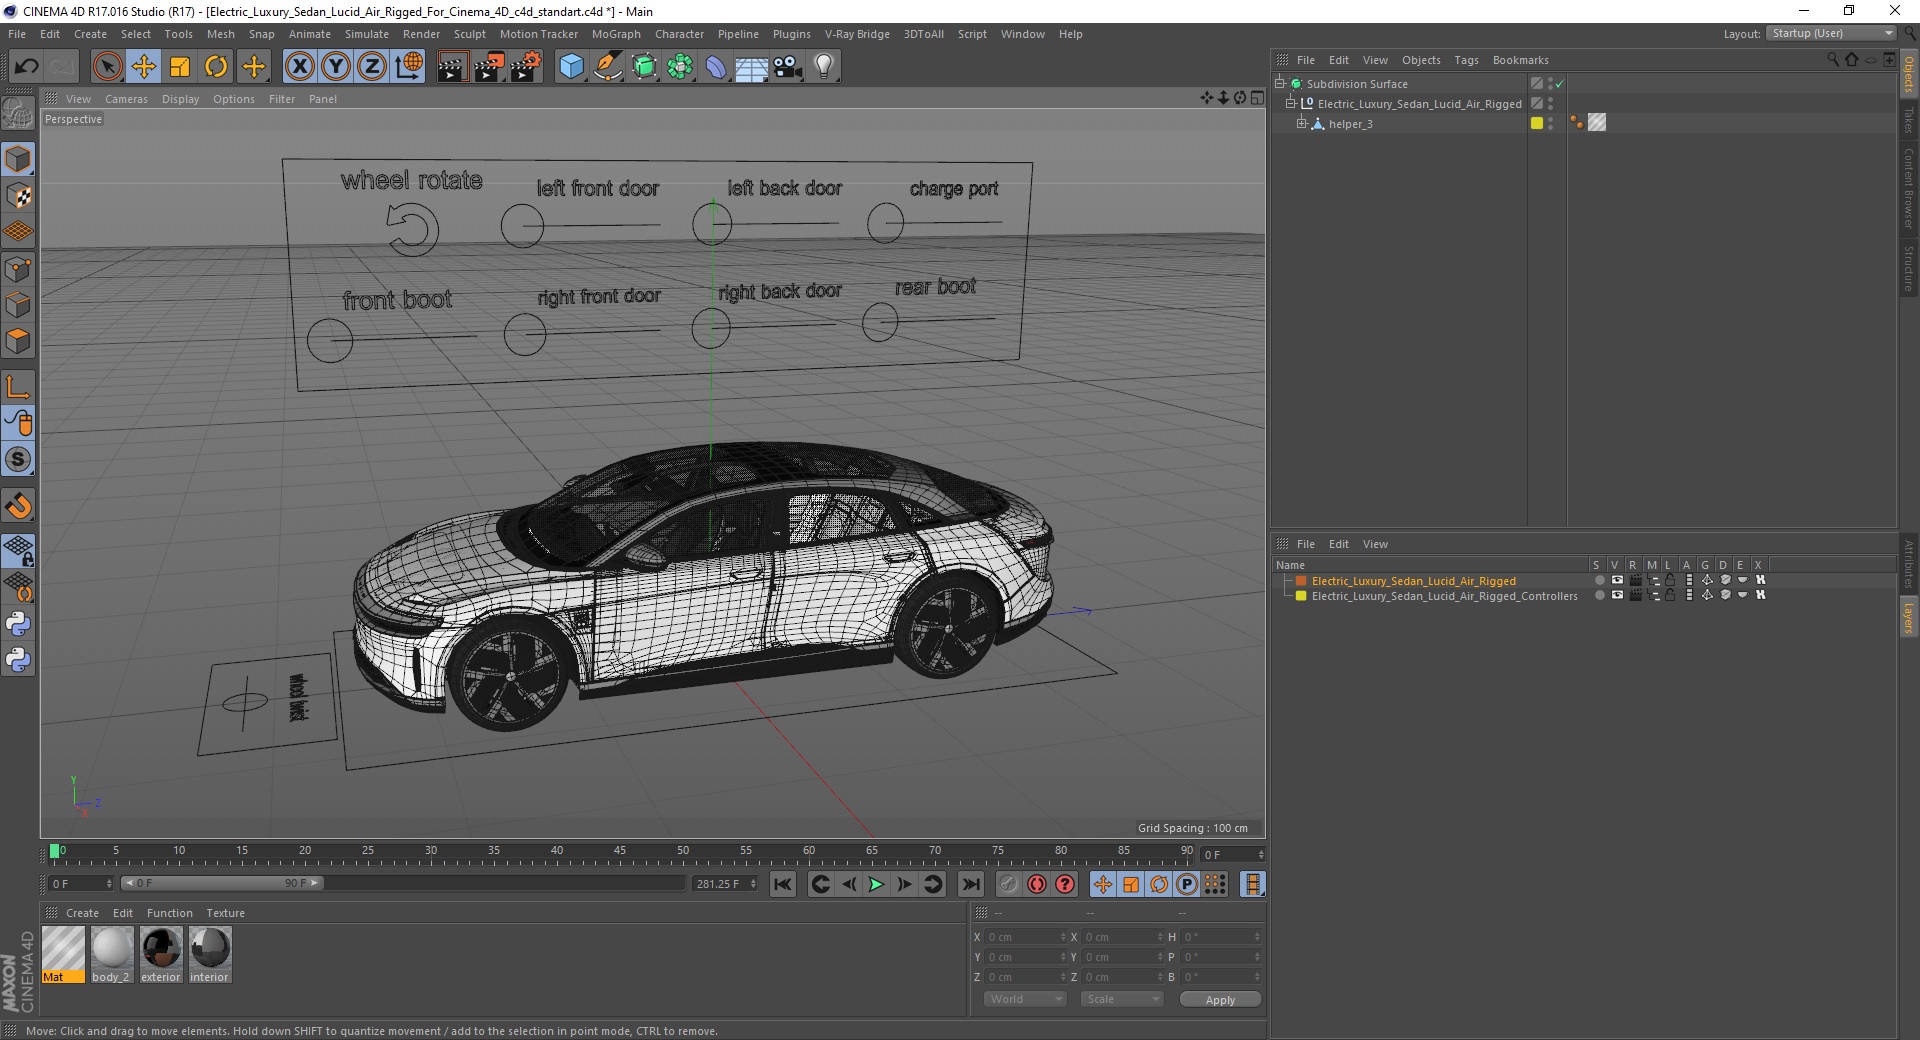Toggle the X axis lock

pos(299,67)
